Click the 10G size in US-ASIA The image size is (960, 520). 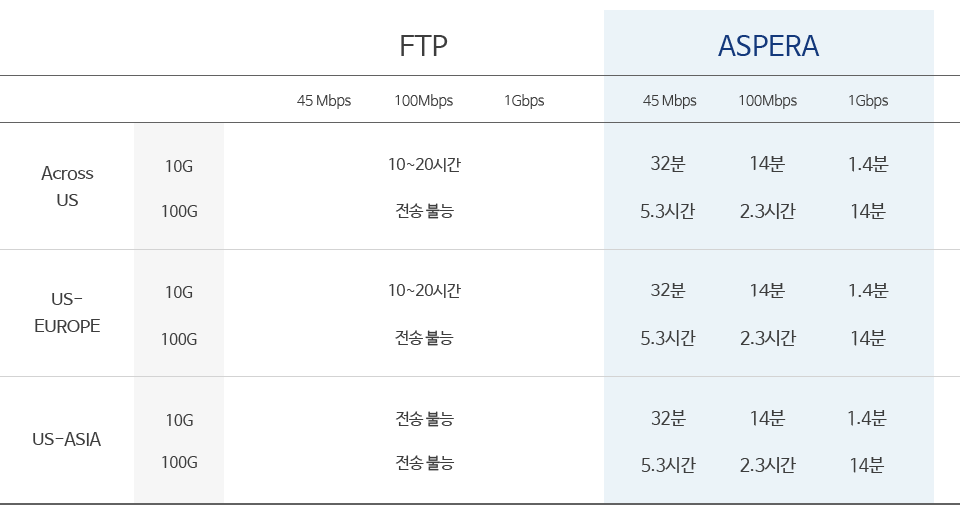pos(179,420)
